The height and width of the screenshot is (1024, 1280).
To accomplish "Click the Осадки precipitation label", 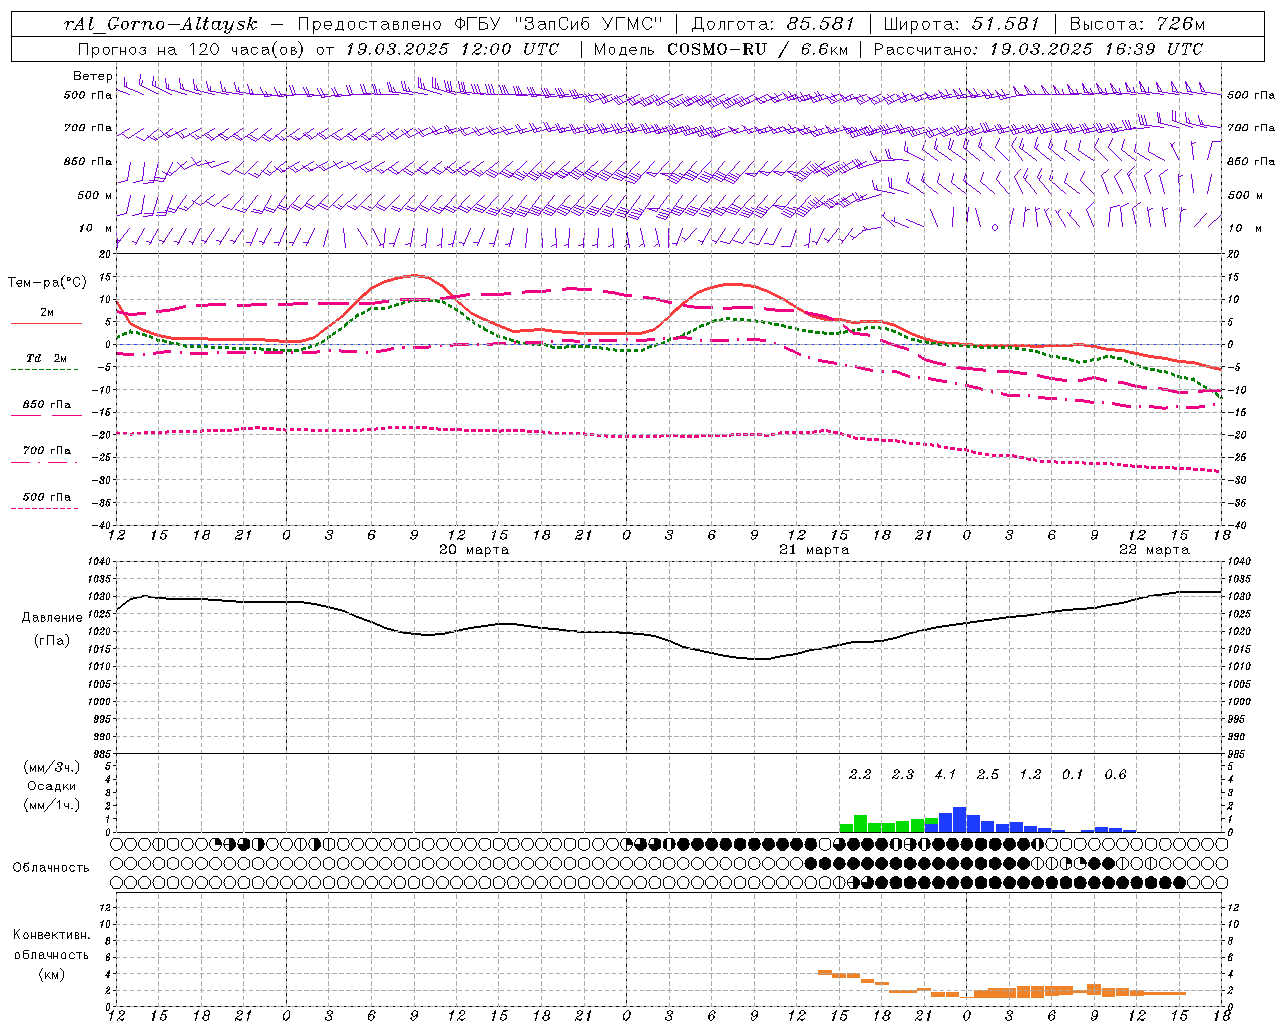I will tap(52, 786).
